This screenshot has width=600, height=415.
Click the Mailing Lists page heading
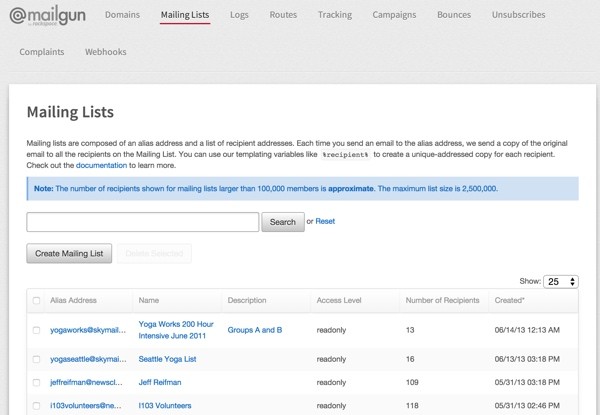[70, 112]
